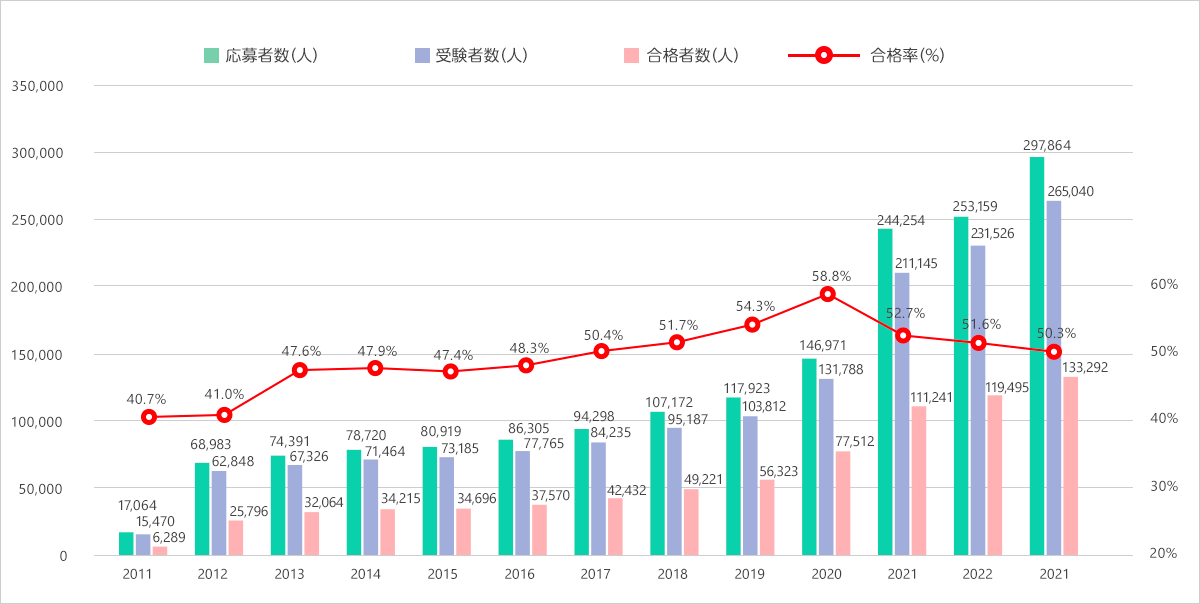Click the green 応募者数(人) legend swatch
Screen dimensions: 1200x604
click(211, 55)
